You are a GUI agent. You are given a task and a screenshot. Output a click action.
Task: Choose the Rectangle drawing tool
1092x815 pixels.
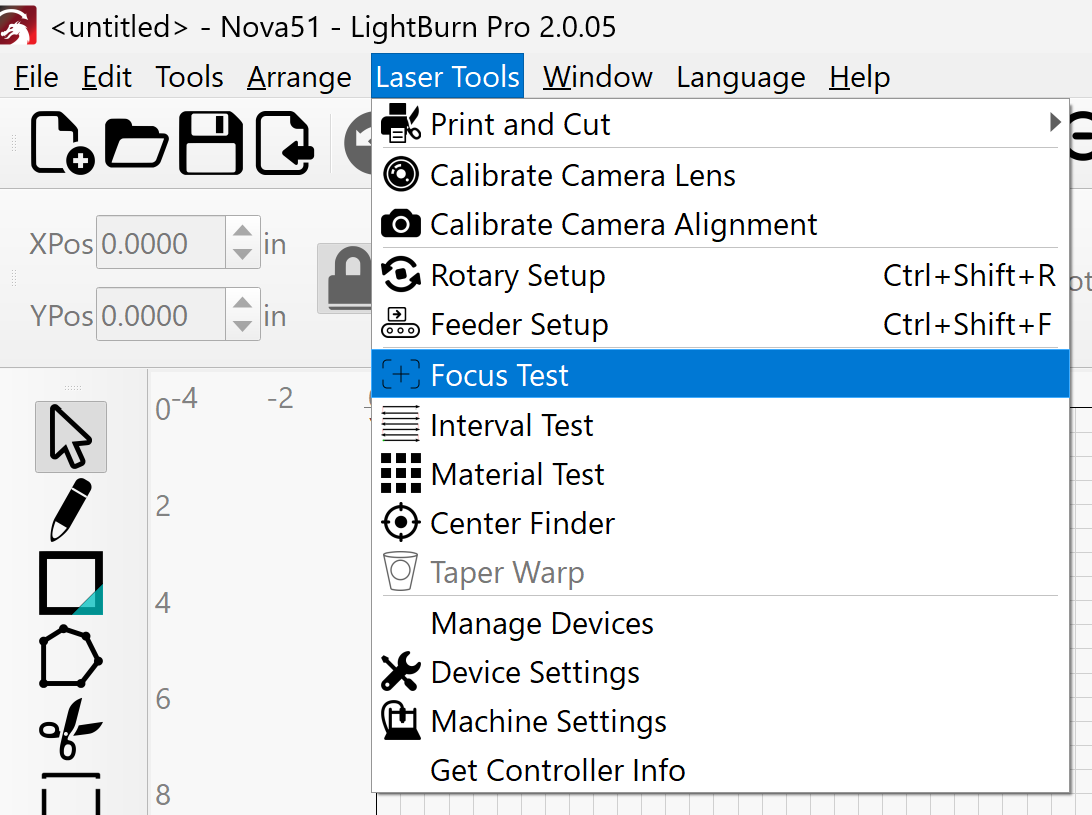(x=71, y=583)
